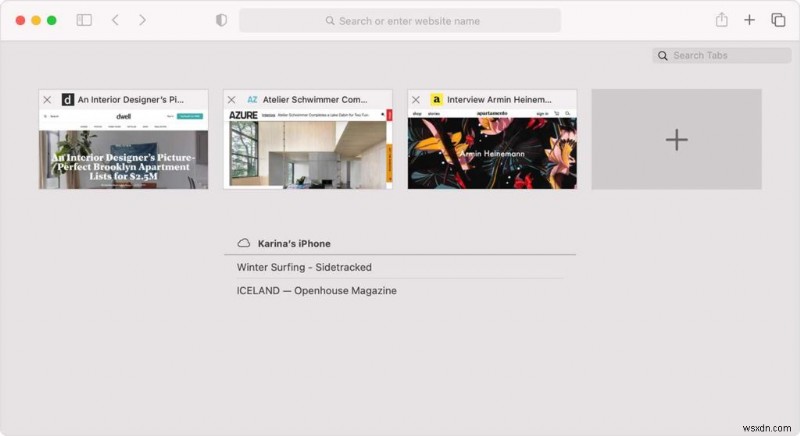The height and width of the screenshot is (436, 800).
Task: Open the dwell Interior Designer tab thumbnail
Action: click(x=123, y=149)
